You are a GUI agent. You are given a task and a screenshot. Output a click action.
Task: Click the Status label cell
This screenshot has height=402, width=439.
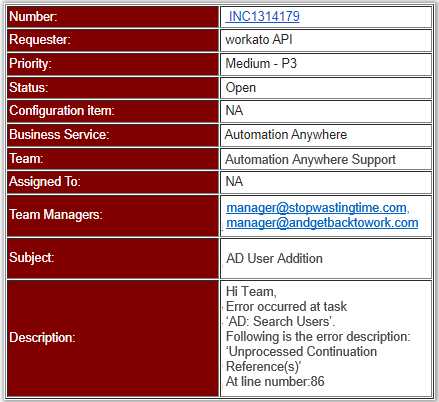(x=113, y=88)
